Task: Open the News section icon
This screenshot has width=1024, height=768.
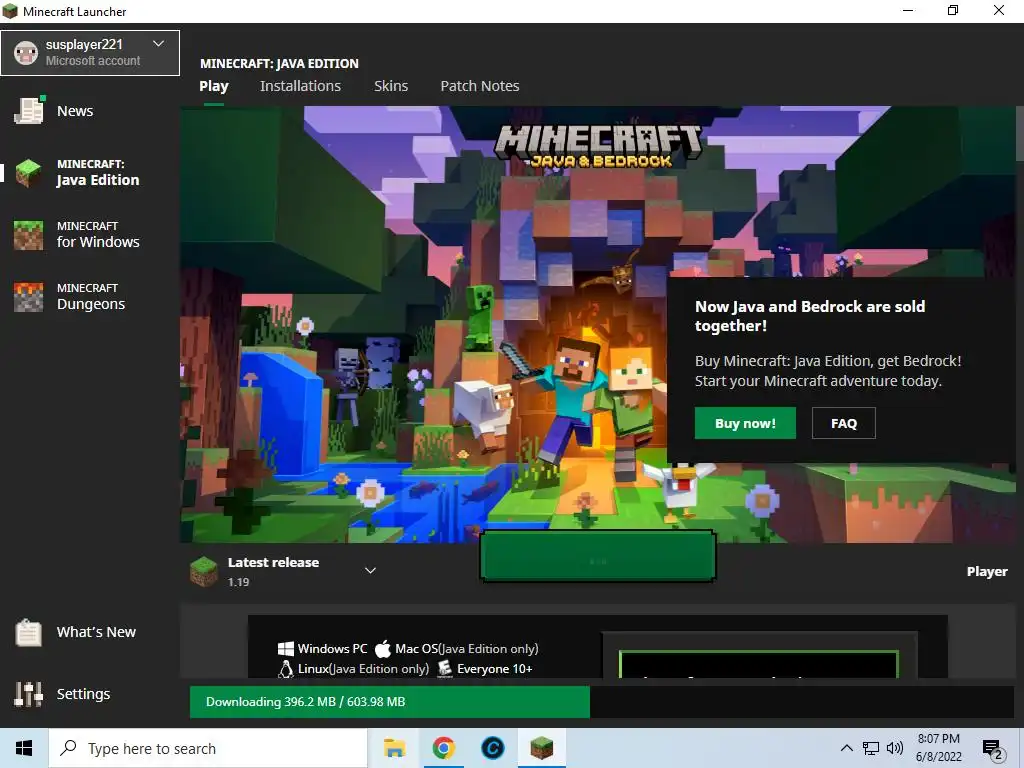Action: pyautogui.click(x=29, y=110)
